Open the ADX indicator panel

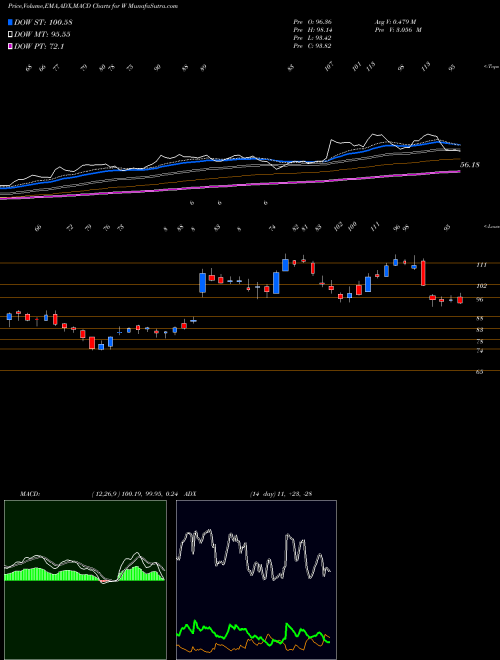(x=256, y=580)
